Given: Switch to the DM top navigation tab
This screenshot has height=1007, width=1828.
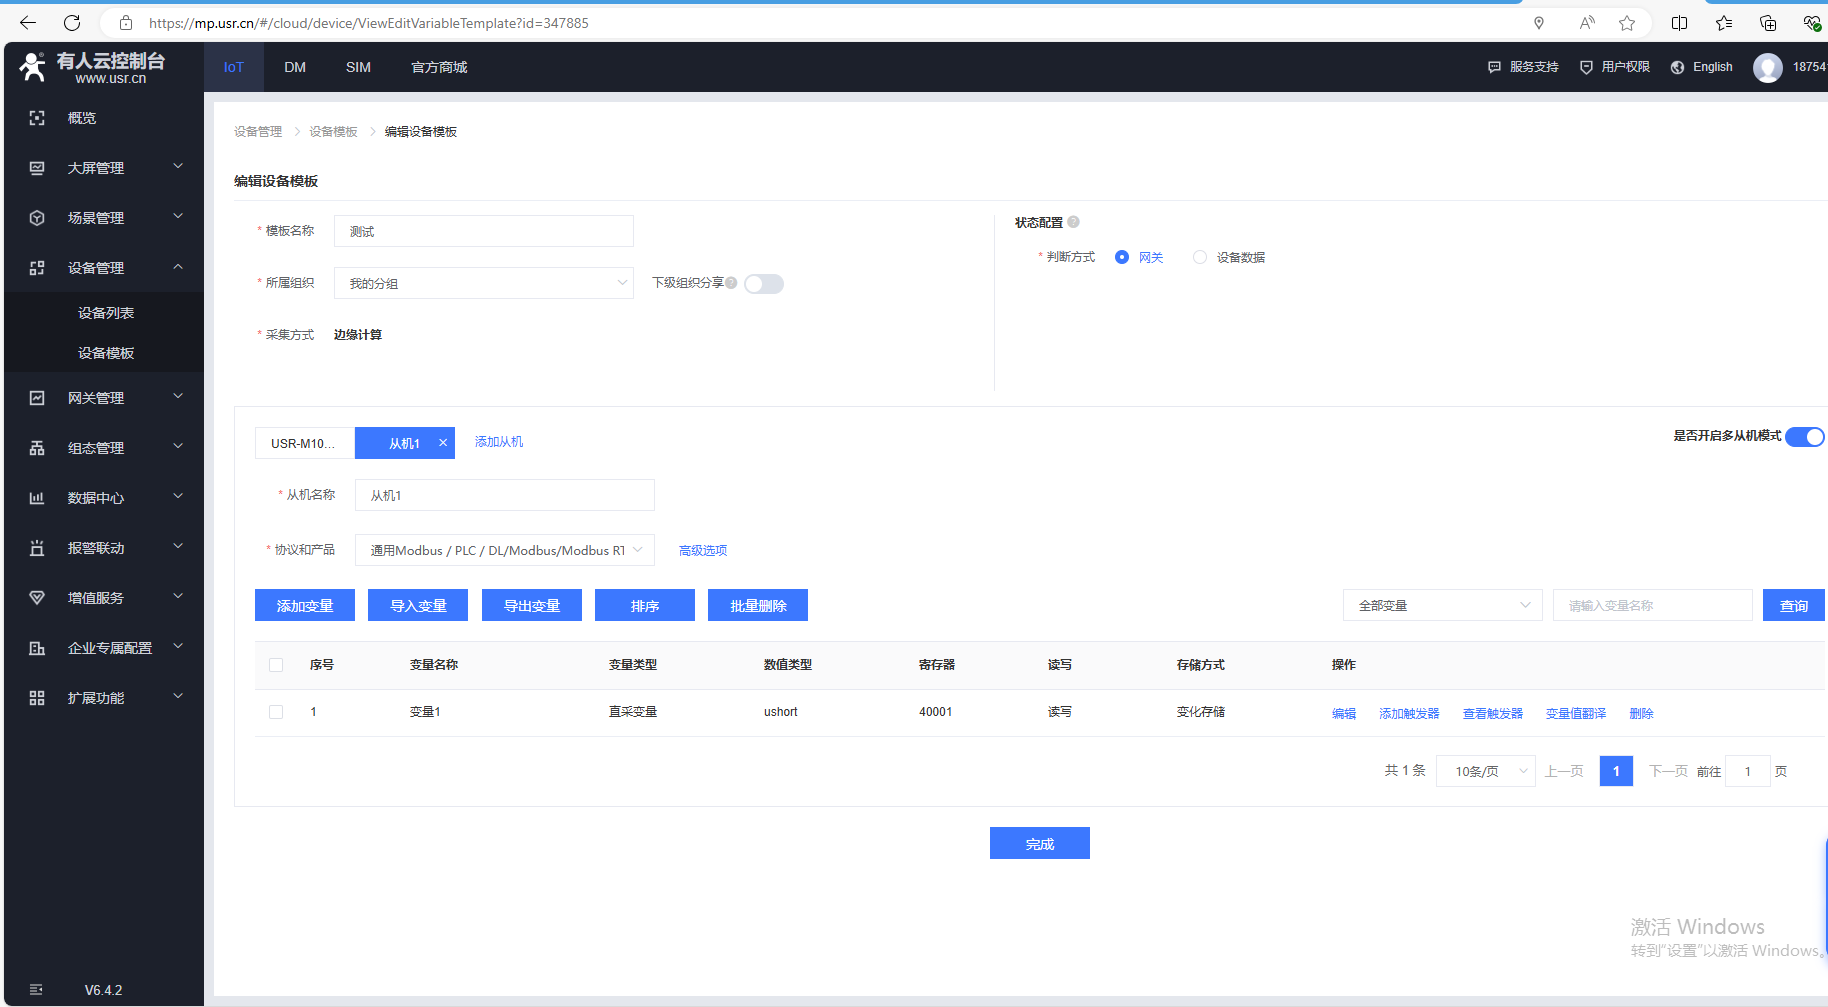Looking at the screenshot, I should click(x=295, y=68).
